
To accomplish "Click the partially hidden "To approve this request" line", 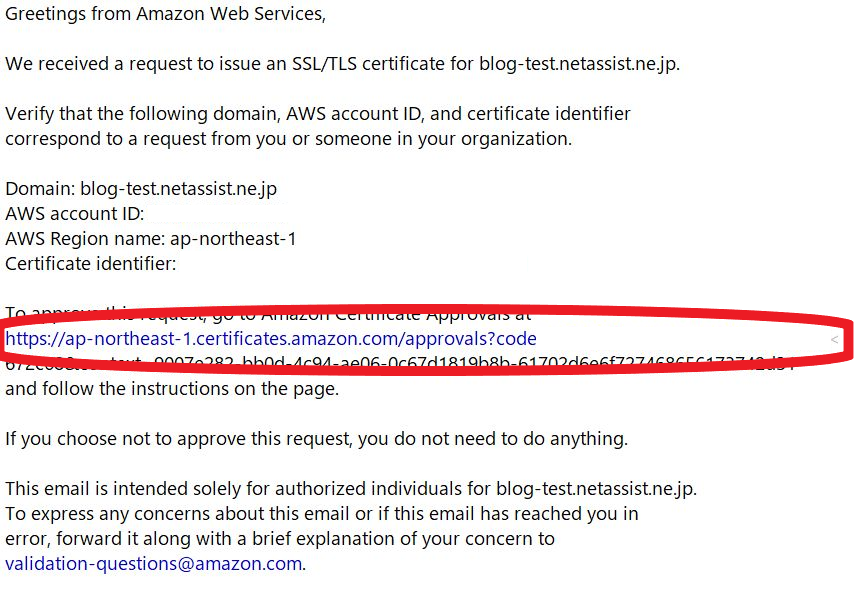I will coord(268,314).
